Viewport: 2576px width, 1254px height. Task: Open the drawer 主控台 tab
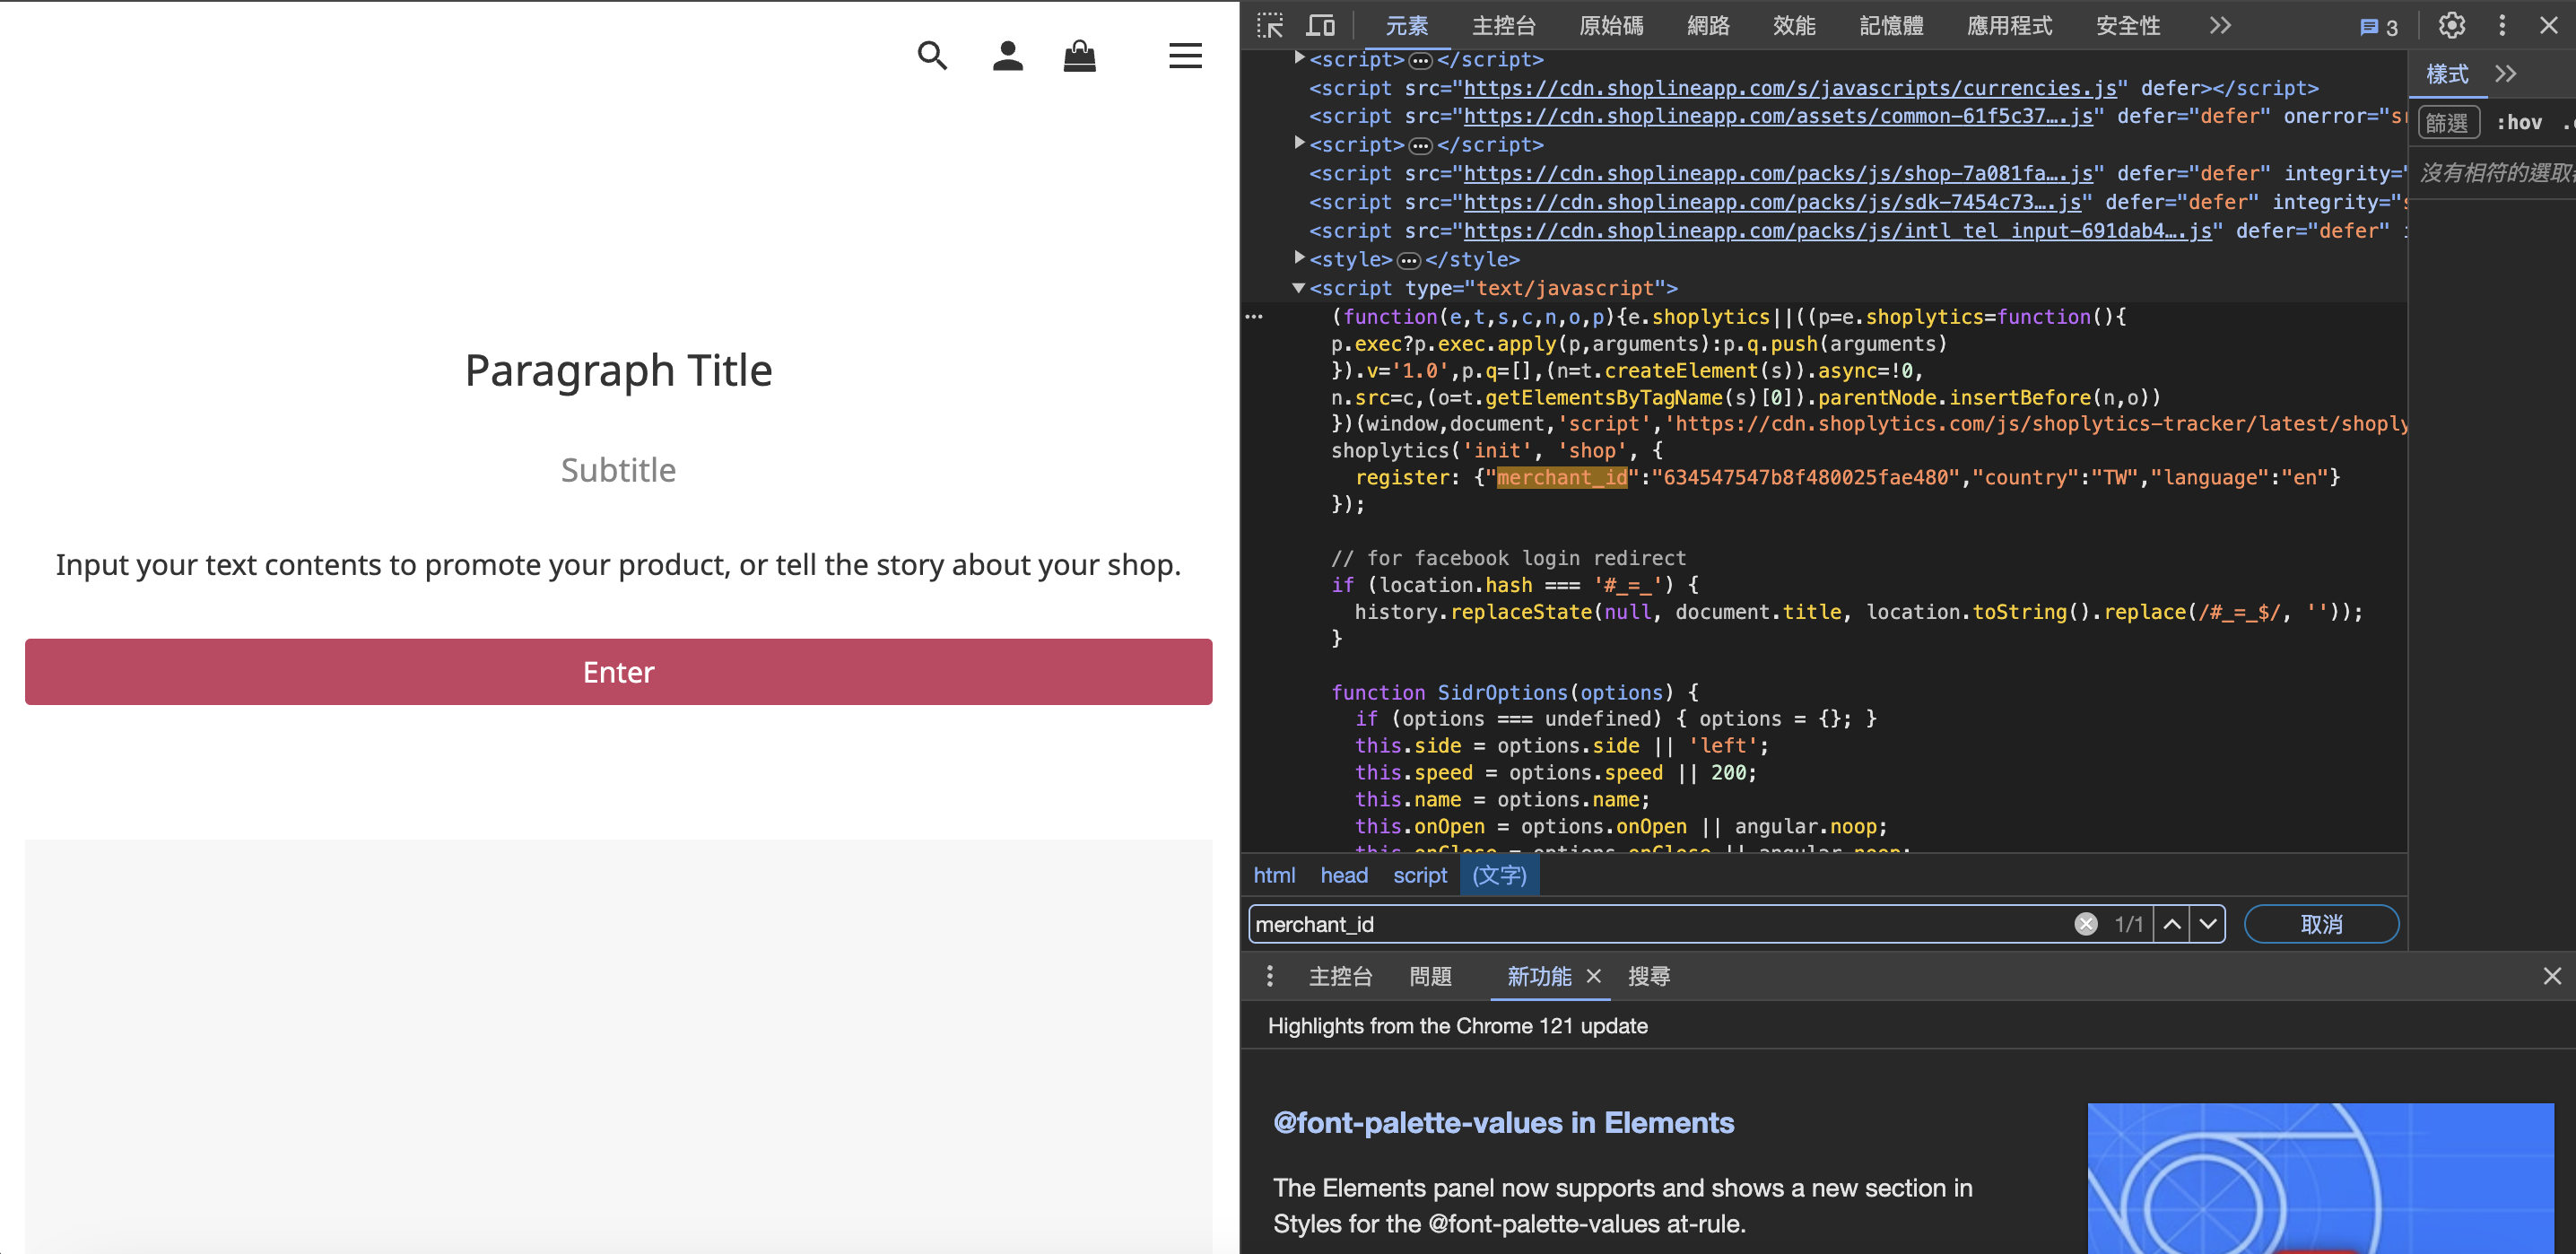tap(1340, 976)
